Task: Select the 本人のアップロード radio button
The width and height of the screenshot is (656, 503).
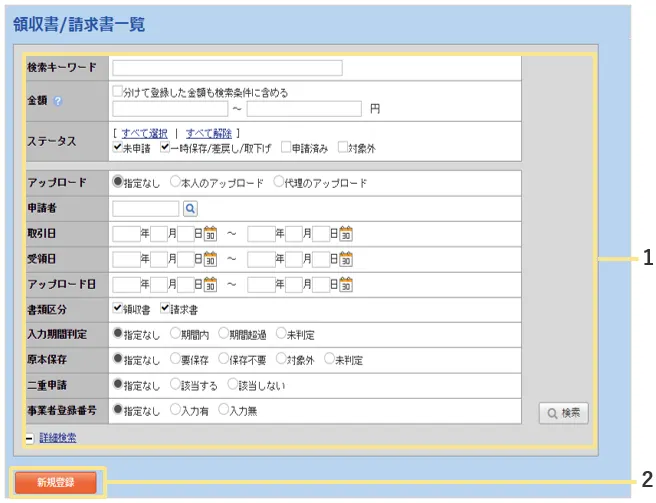Action: pos(176,183)
